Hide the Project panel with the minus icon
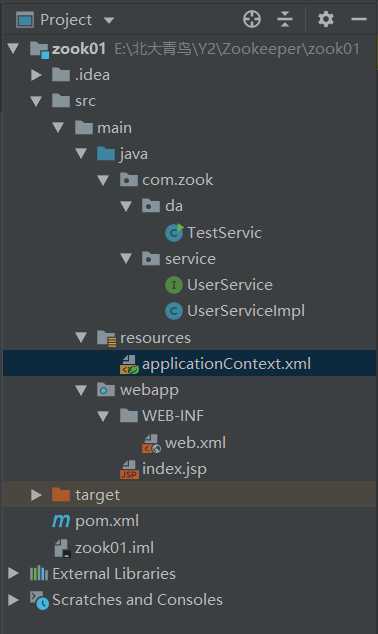The width and height of the screenshot is (378, 634). click(x=359, y=19)
